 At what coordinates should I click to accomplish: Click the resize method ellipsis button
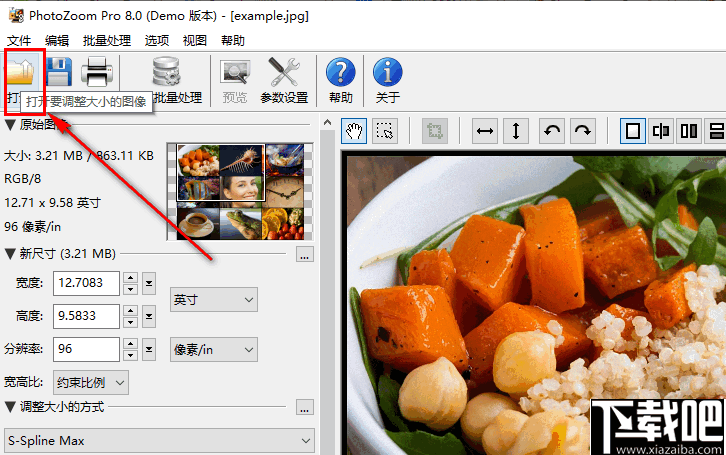(x=305, y=407)
